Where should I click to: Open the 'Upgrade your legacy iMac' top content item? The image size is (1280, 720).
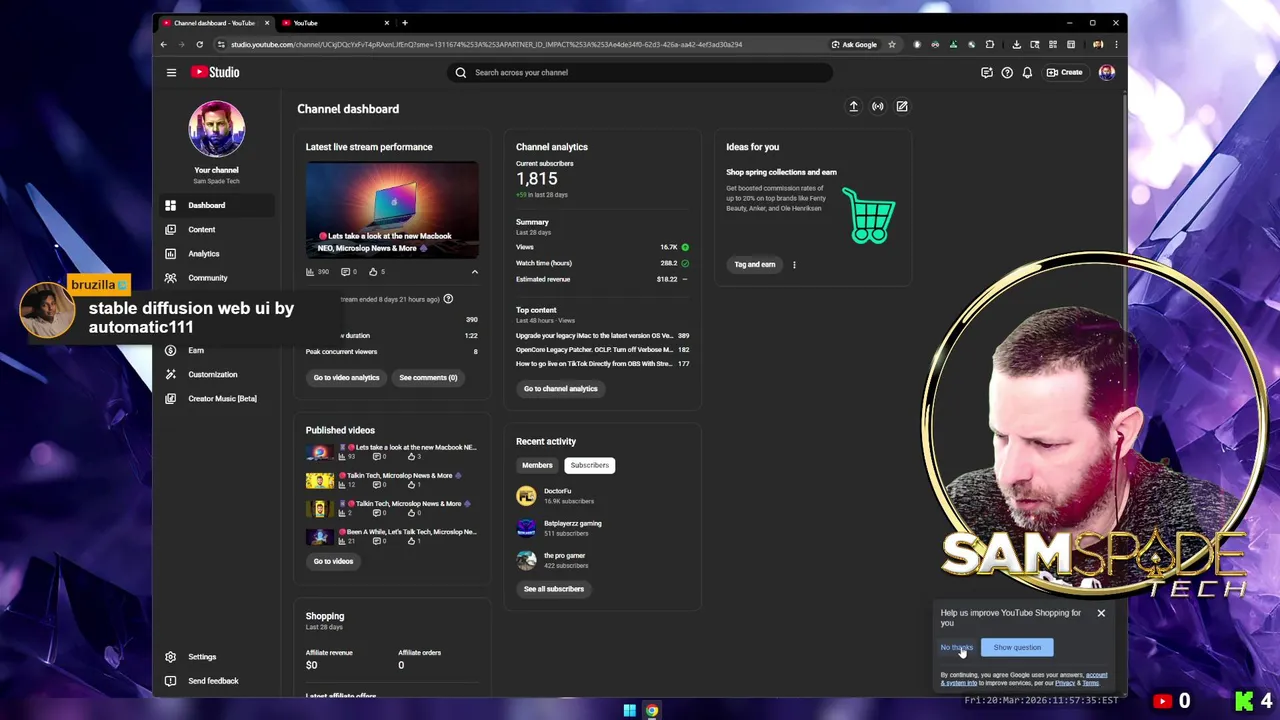pyautogui.click(x=602, y=335)
